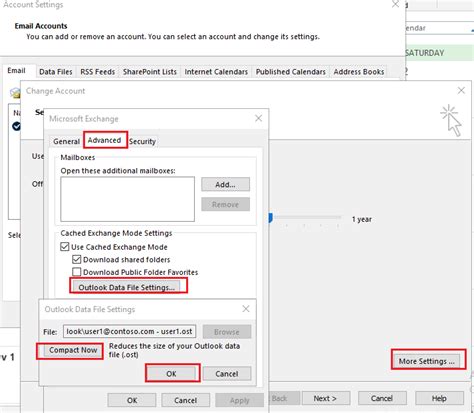Screen dimensions: 474x413
Task: Enable Download Public Folder Favorites
Action: pyautogui.click(x=77, y=272)
